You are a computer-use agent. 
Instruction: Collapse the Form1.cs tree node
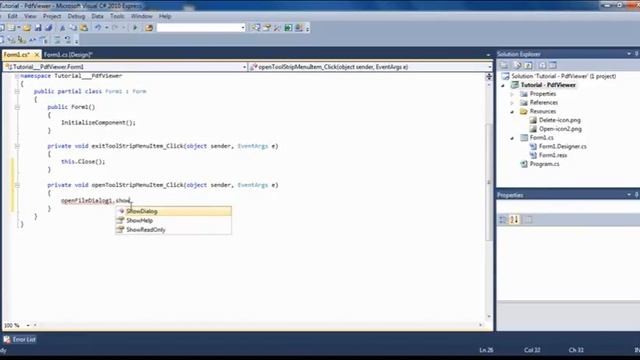pyautogui.click(x=512, y=138)
